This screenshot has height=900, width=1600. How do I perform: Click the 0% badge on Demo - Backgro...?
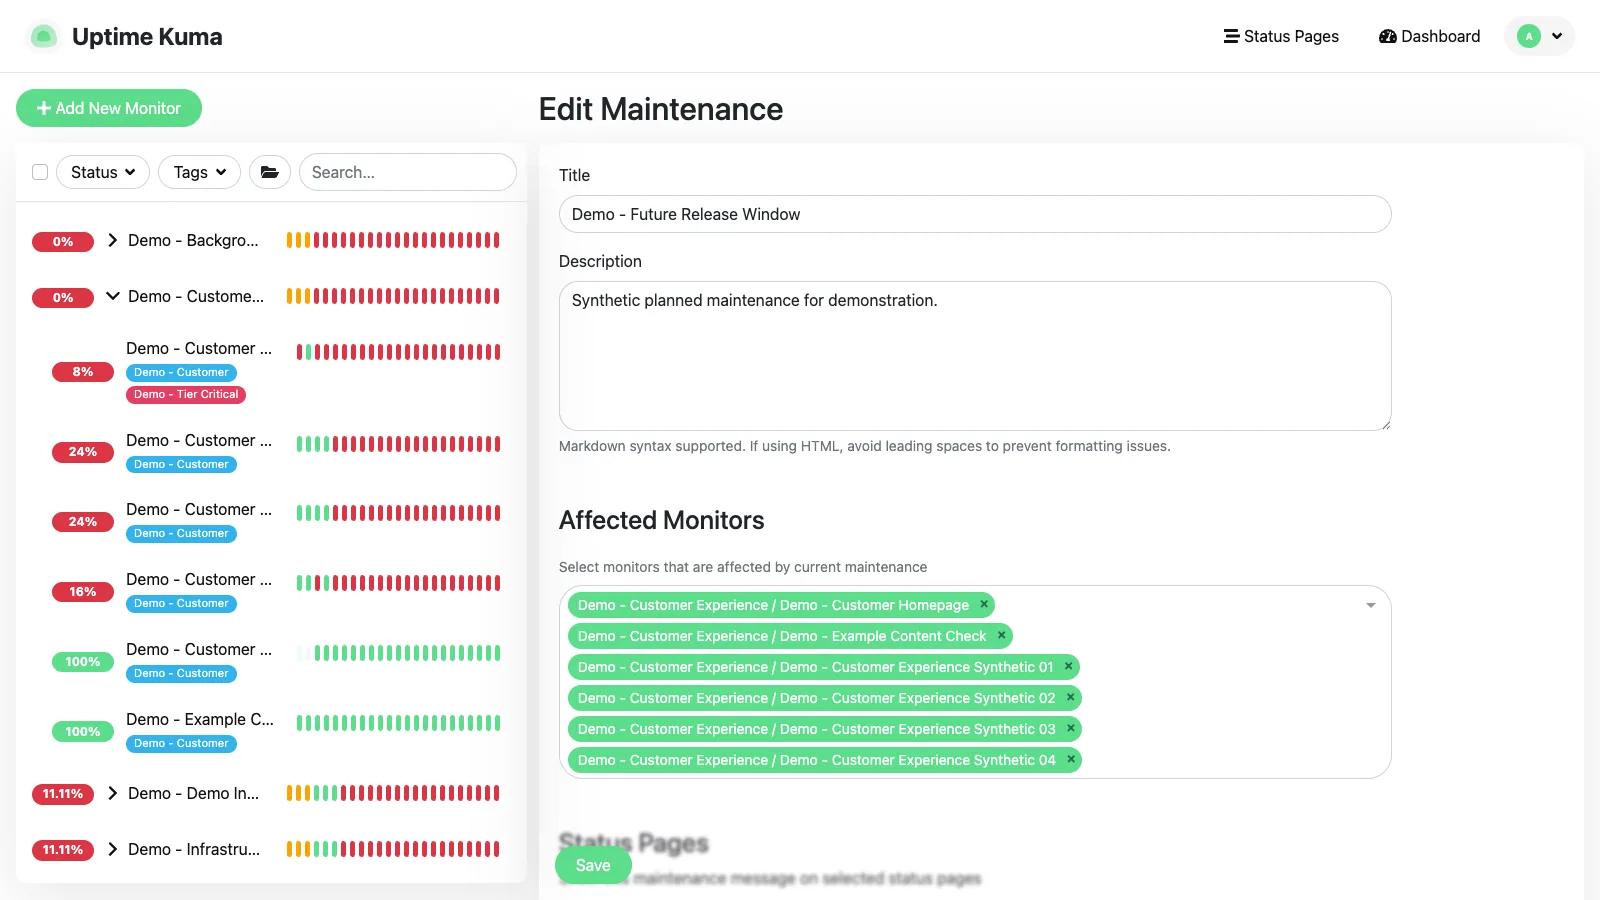[x=63, y=241]
